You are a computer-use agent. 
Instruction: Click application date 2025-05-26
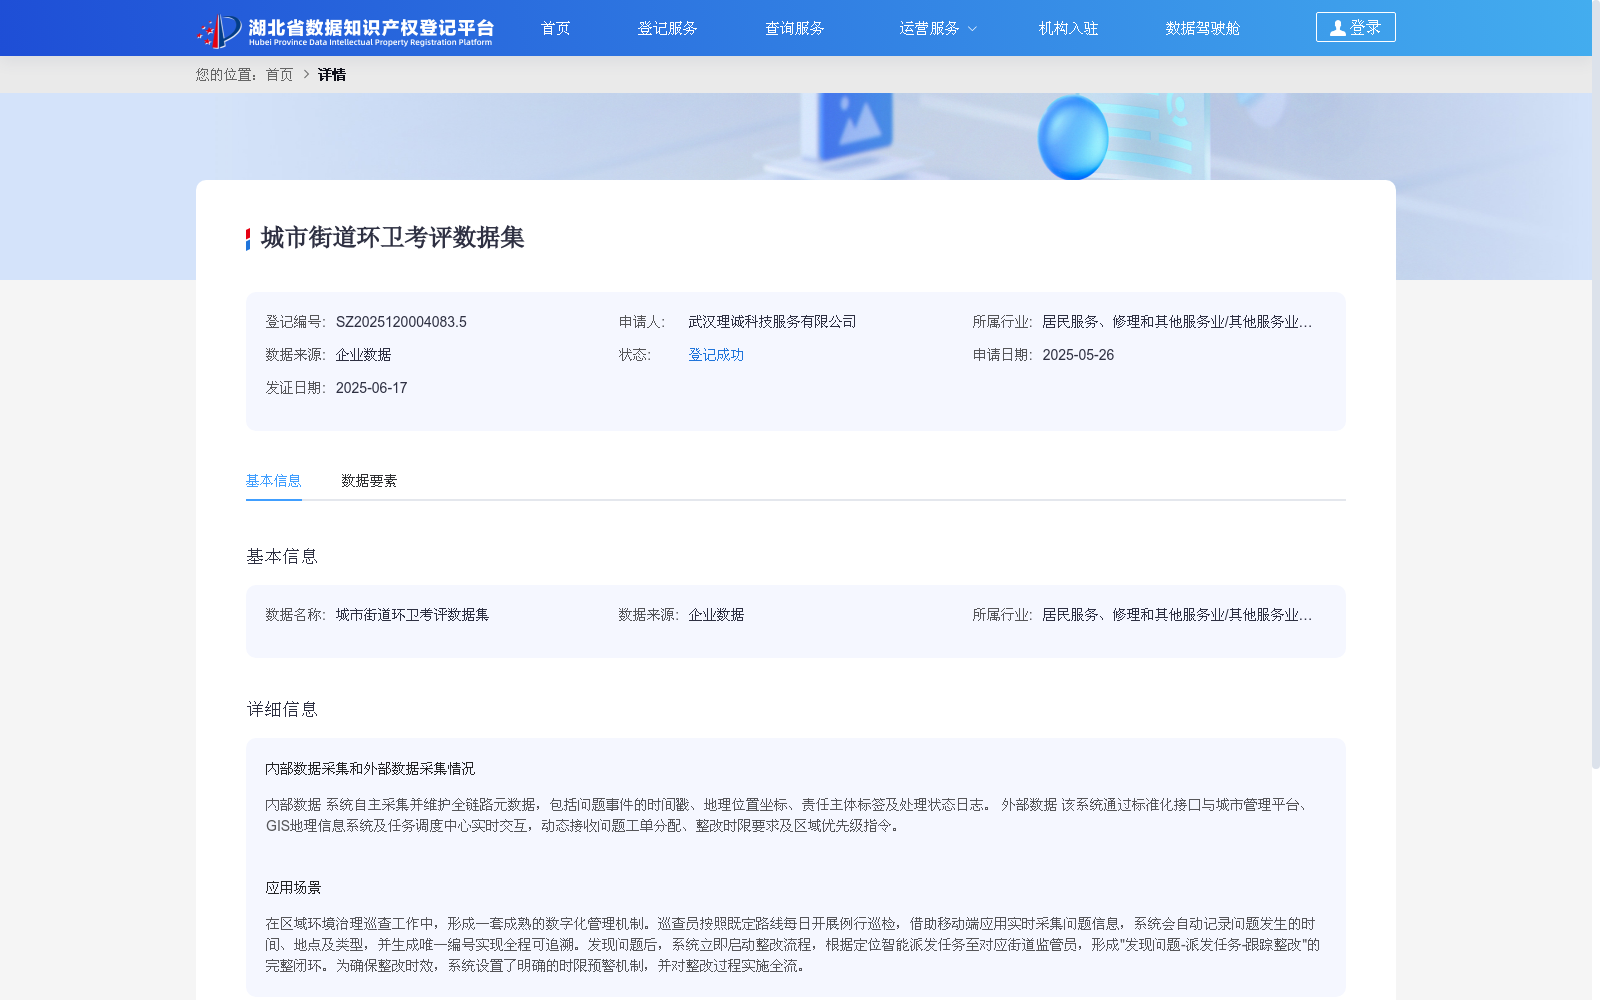pos(1078,355)
